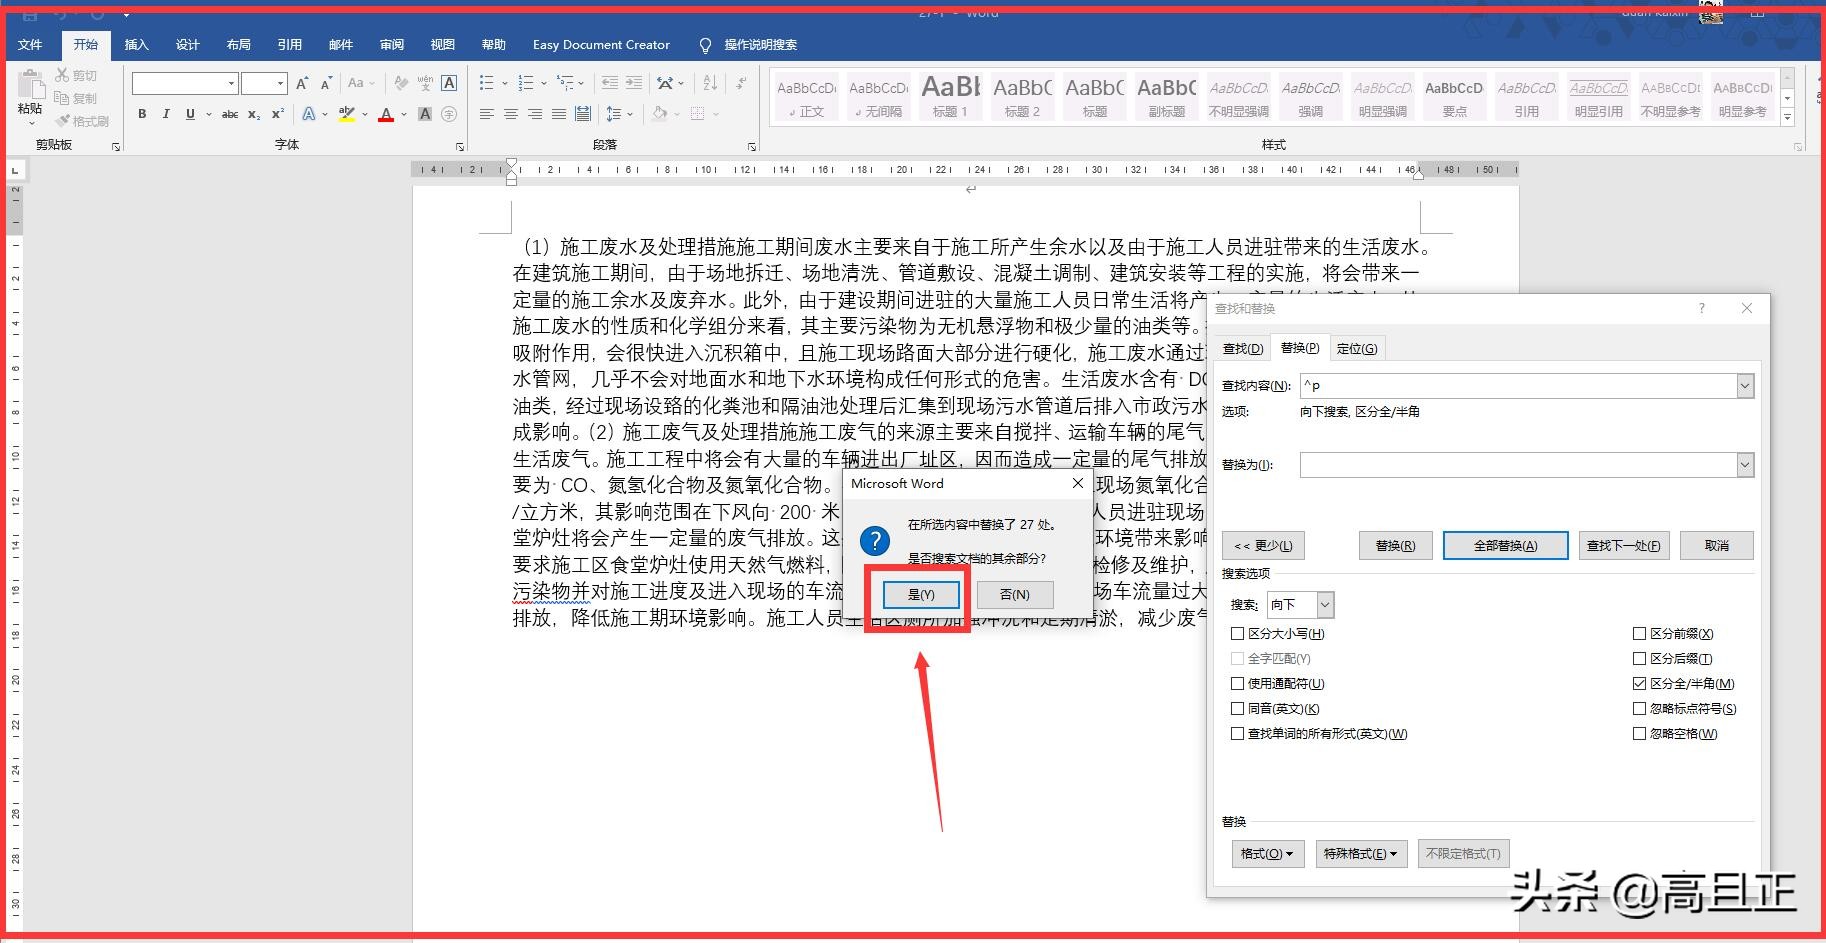Viewport: 1826px width, 943px height.
Task: Toggle Italic formatting
Action: coord(166,114)
